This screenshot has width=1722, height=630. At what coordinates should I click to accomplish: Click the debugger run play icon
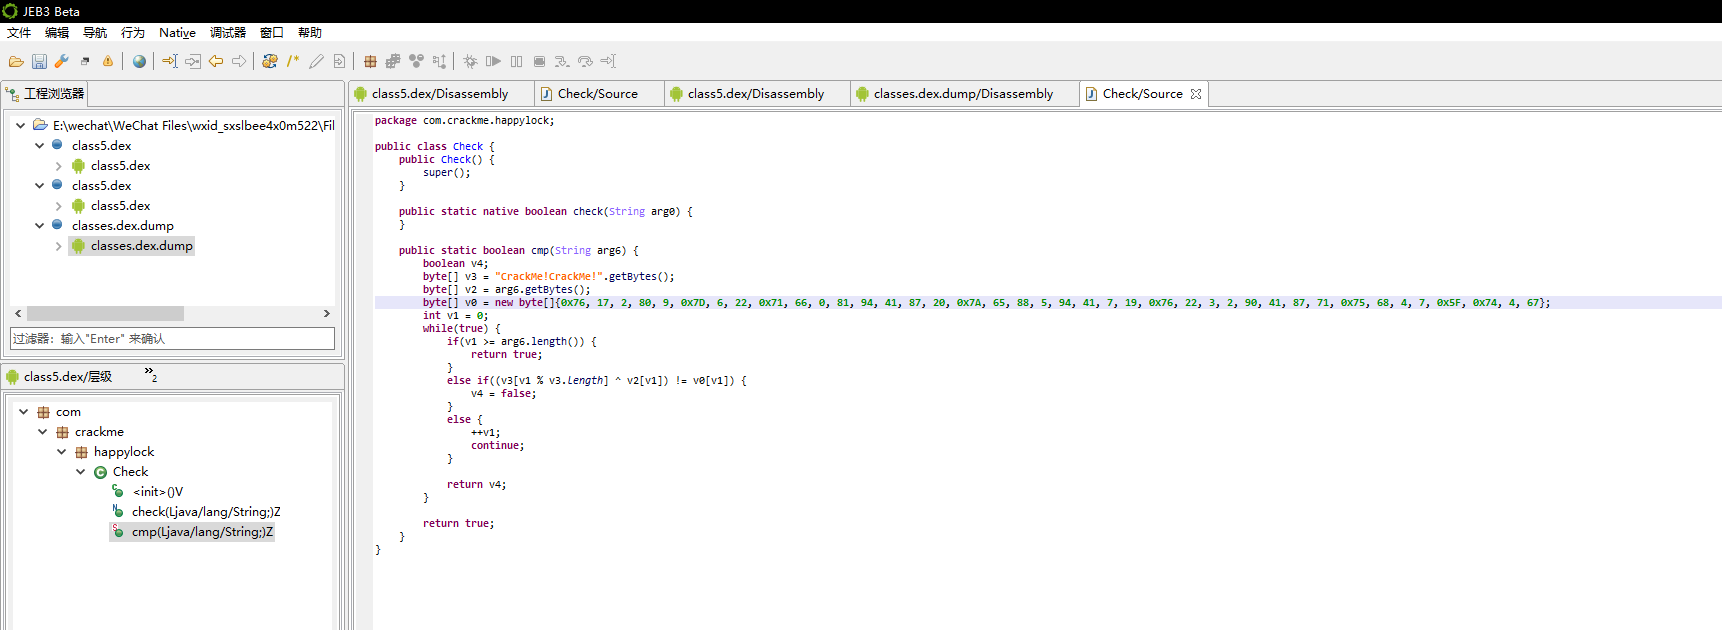pos(493,62)
